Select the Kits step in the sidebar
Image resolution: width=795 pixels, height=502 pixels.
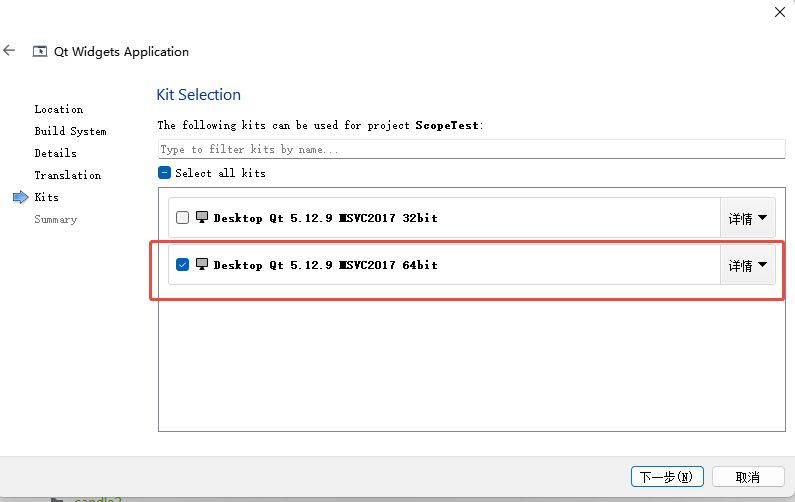pos(46,197)
